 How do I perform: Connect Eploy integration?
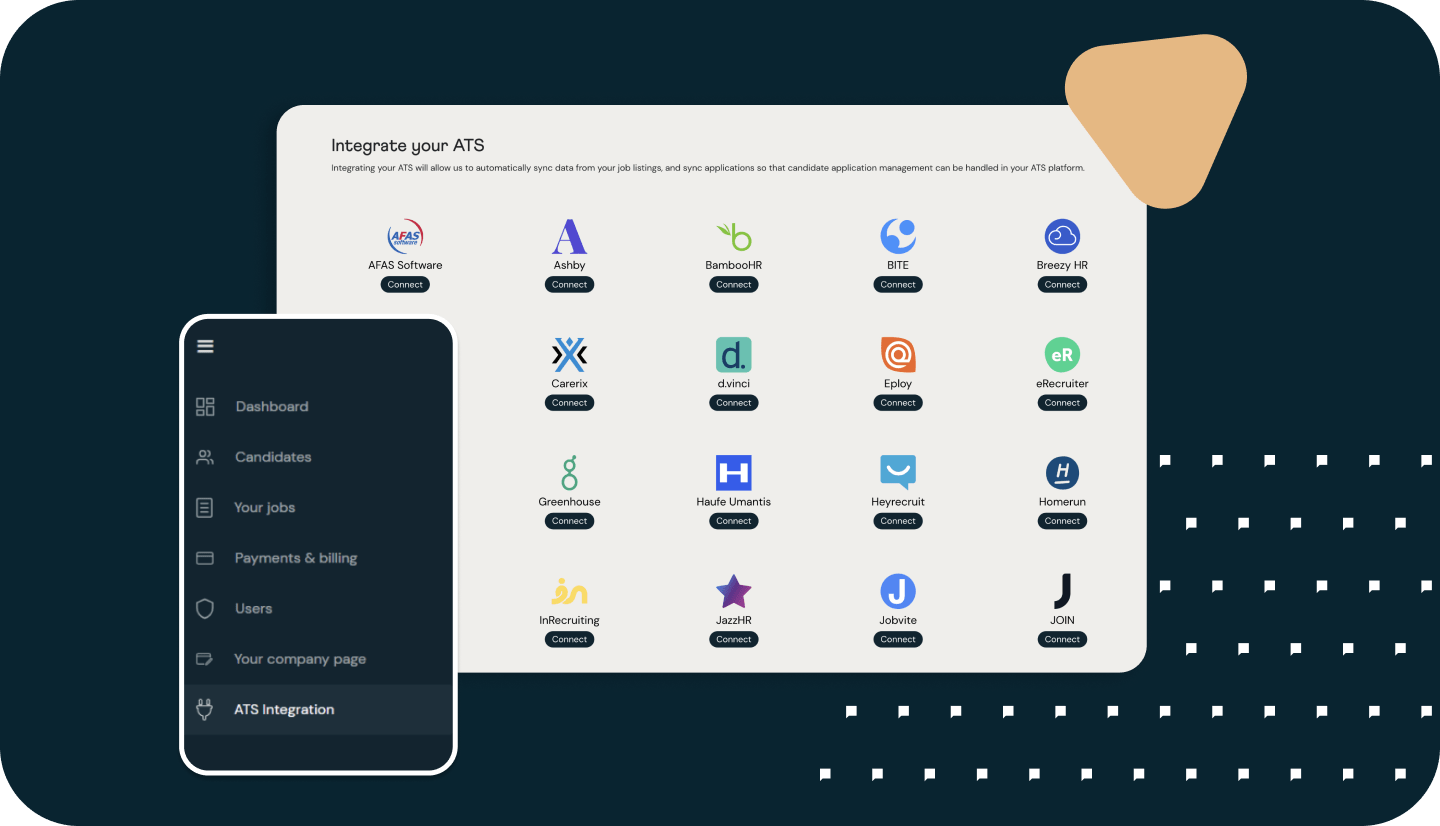point(898,402)
